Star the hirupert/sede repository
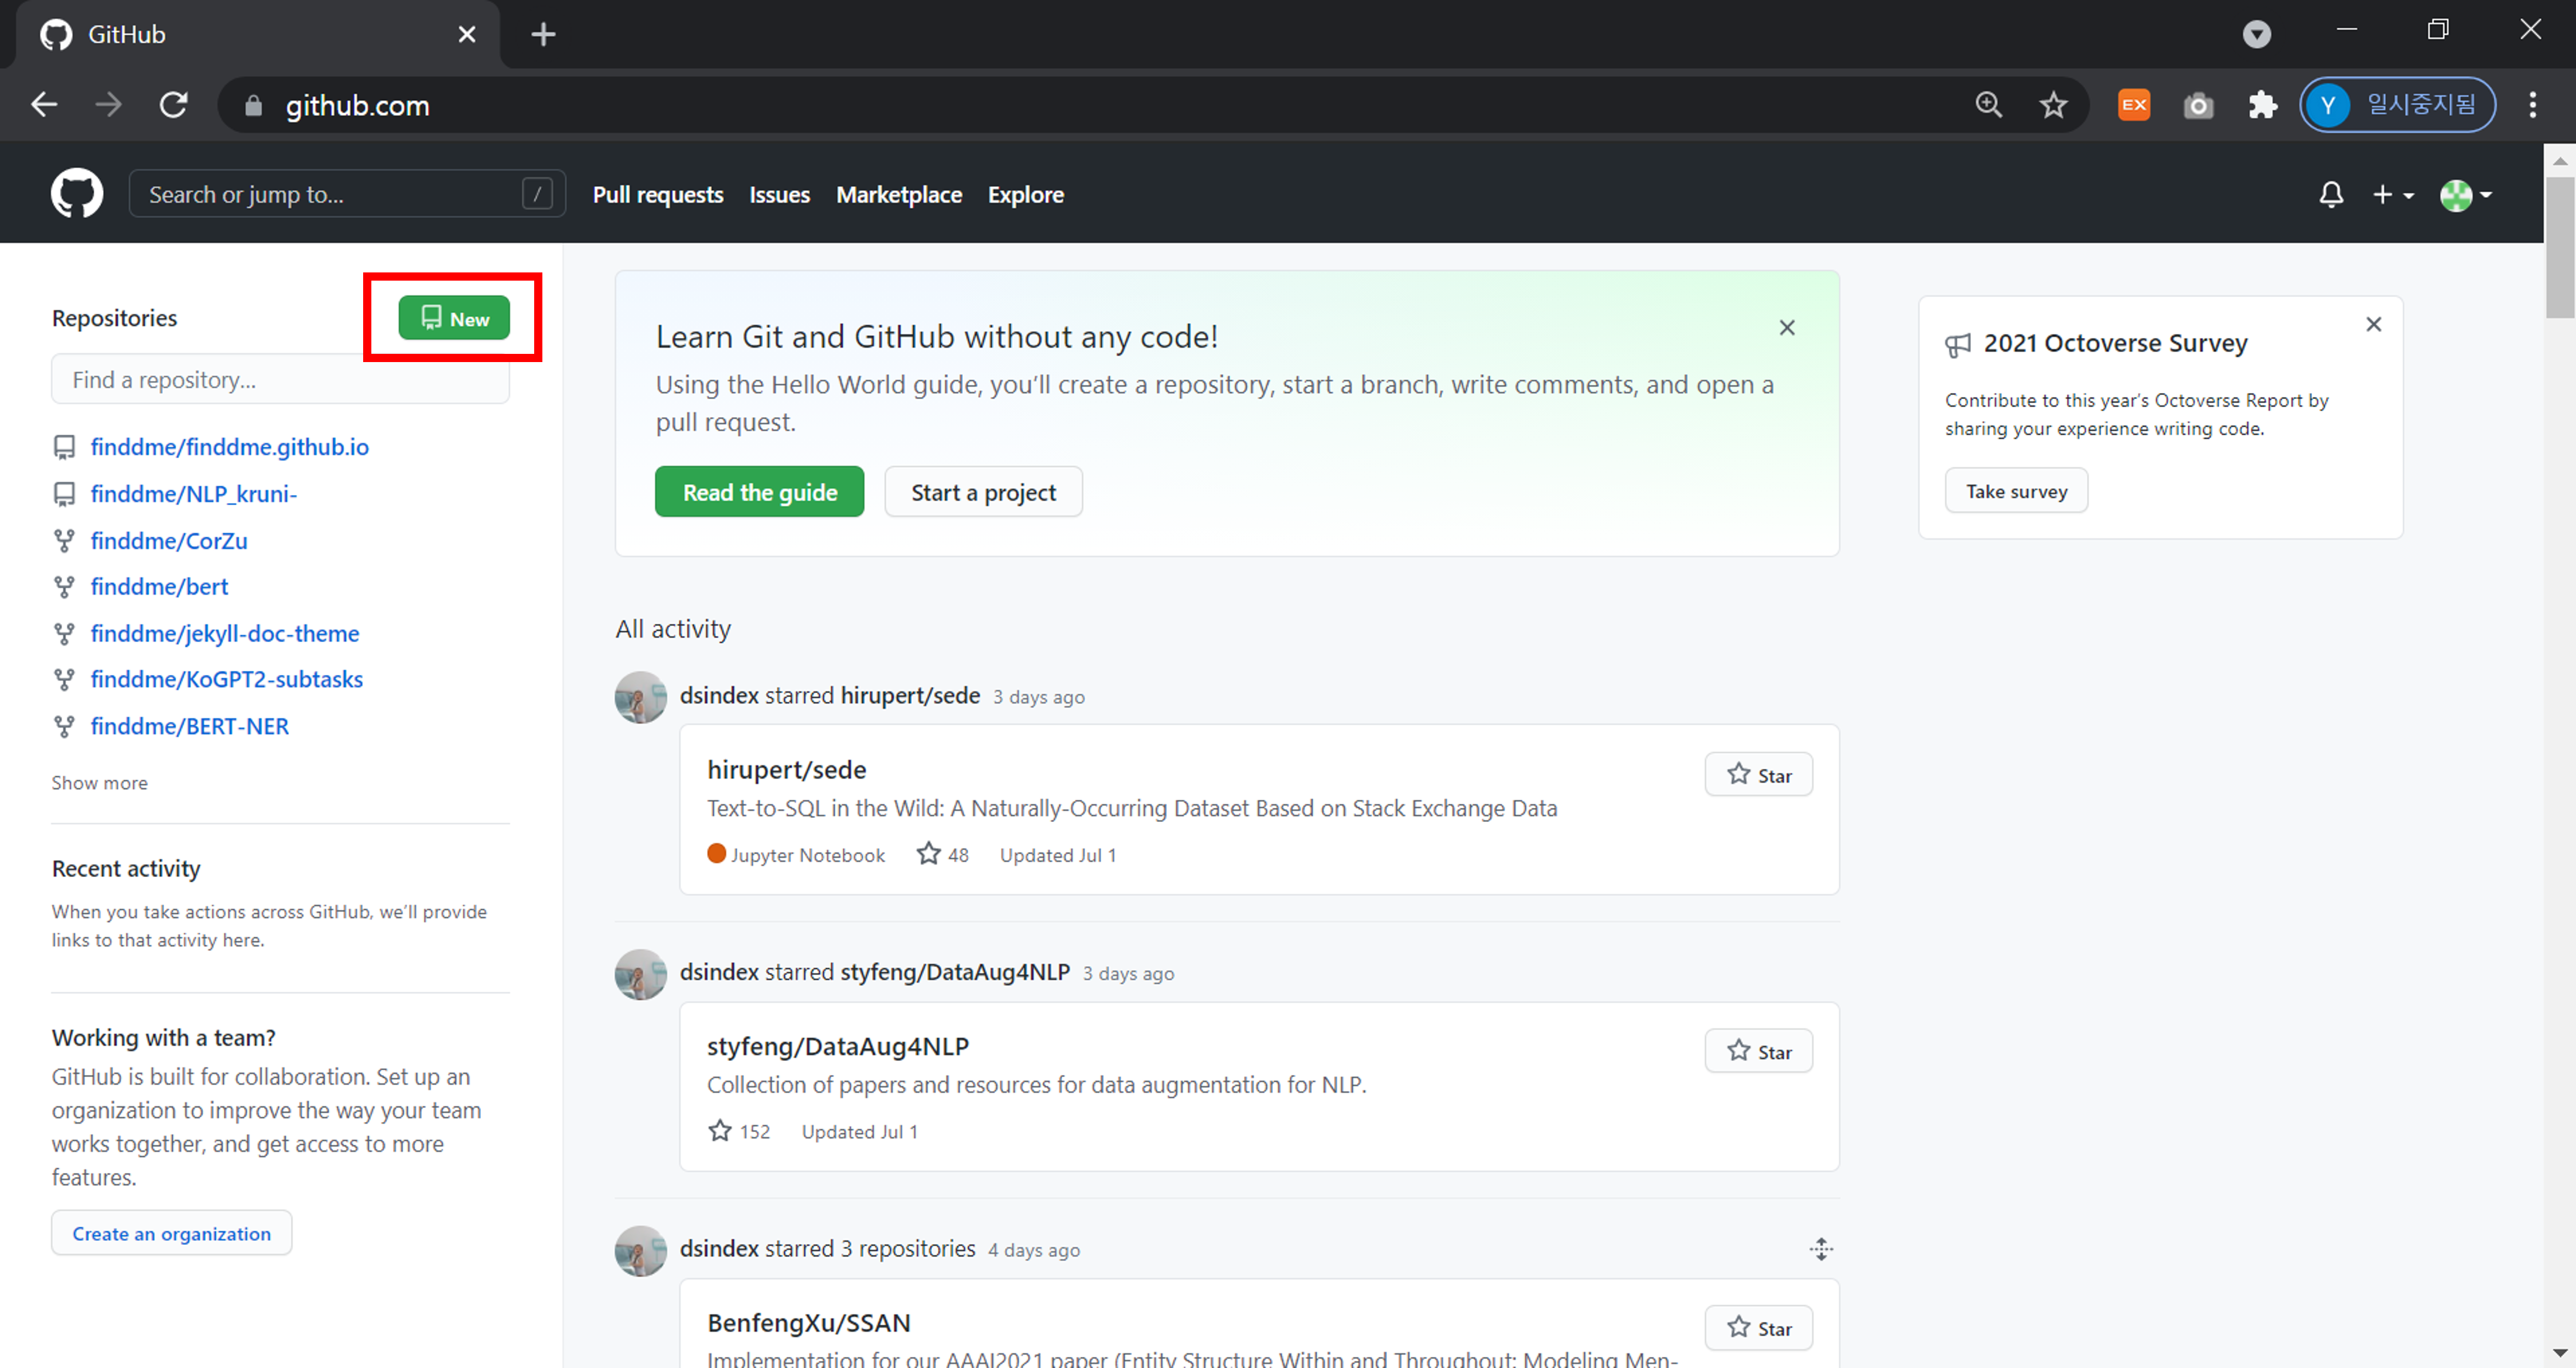 tap(1759, 774)
